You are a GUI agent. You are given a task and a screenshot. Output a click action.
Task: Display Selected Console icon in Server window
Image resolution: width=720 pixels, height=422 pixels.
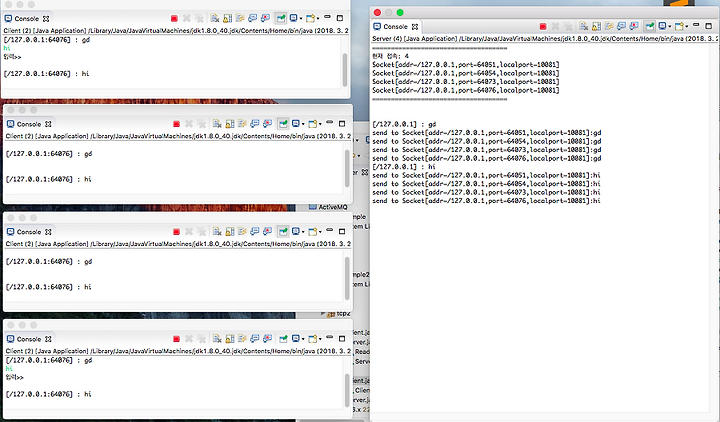click(x=663, y=26)
